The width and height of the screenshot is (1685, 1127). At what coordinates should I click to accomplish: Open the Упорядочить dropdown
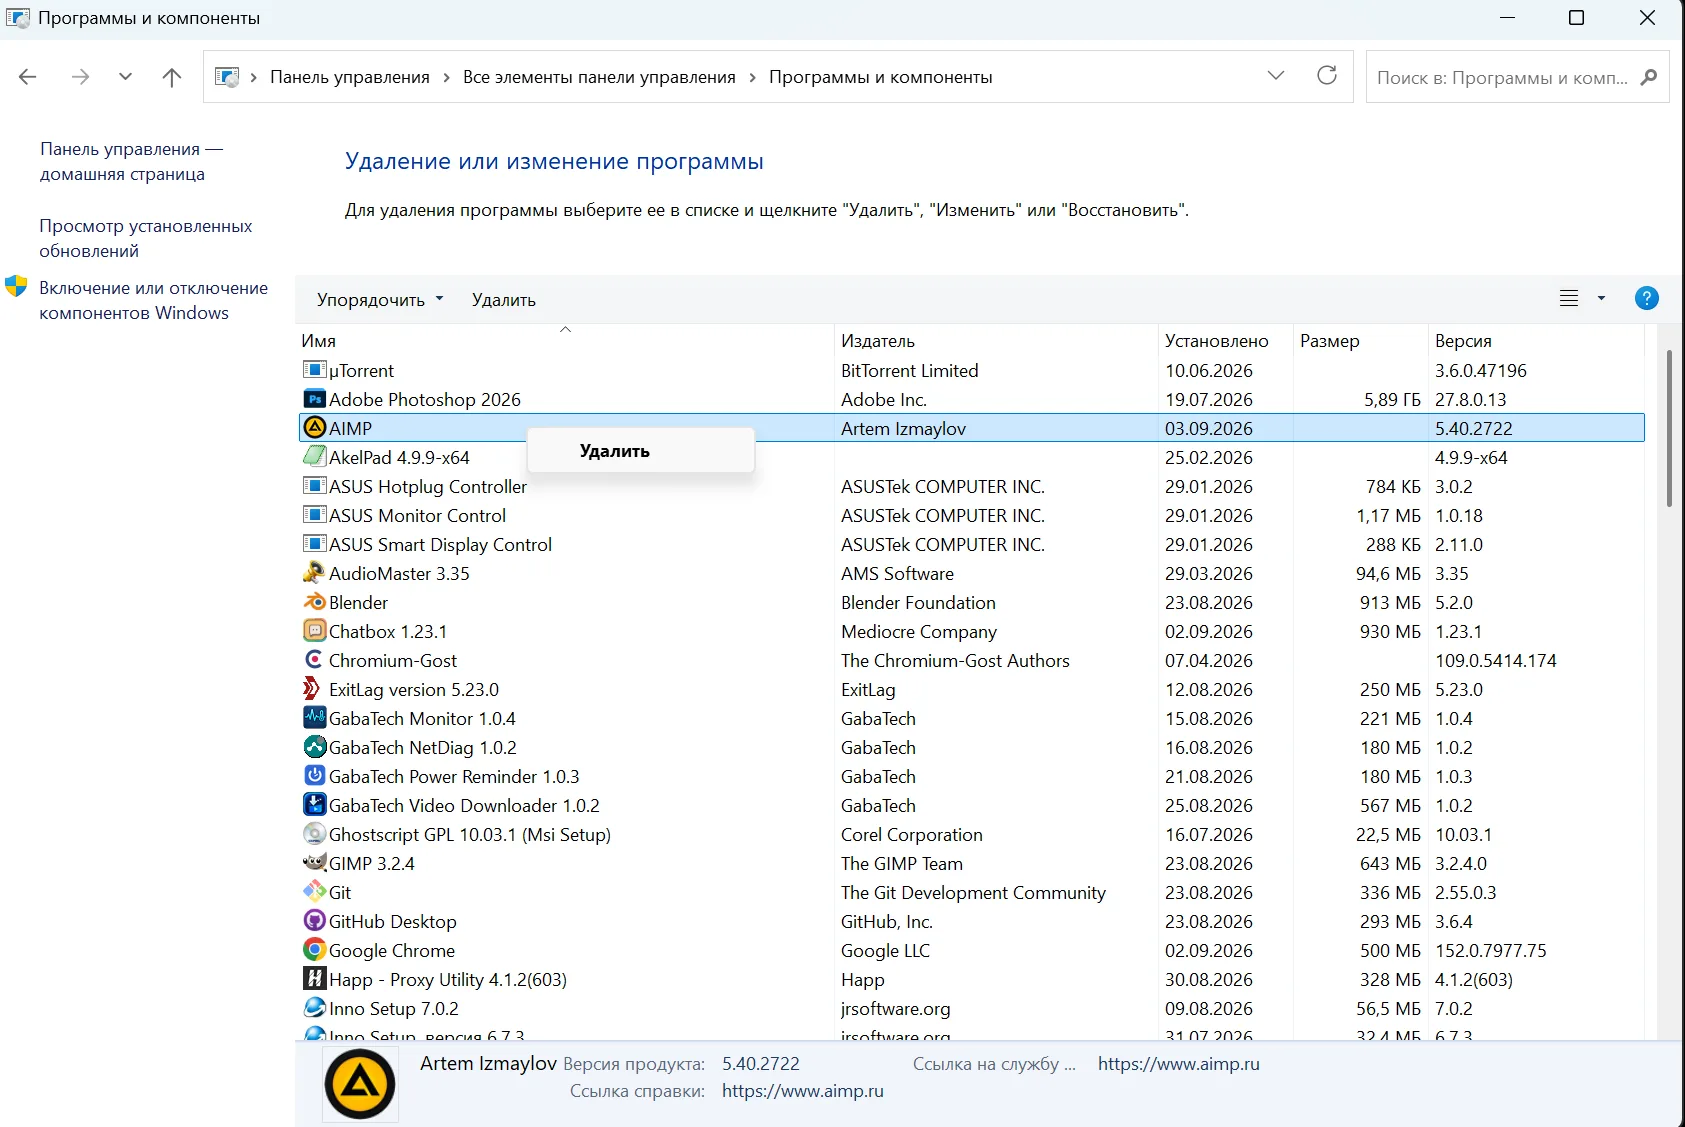click(x=380, y=299)
